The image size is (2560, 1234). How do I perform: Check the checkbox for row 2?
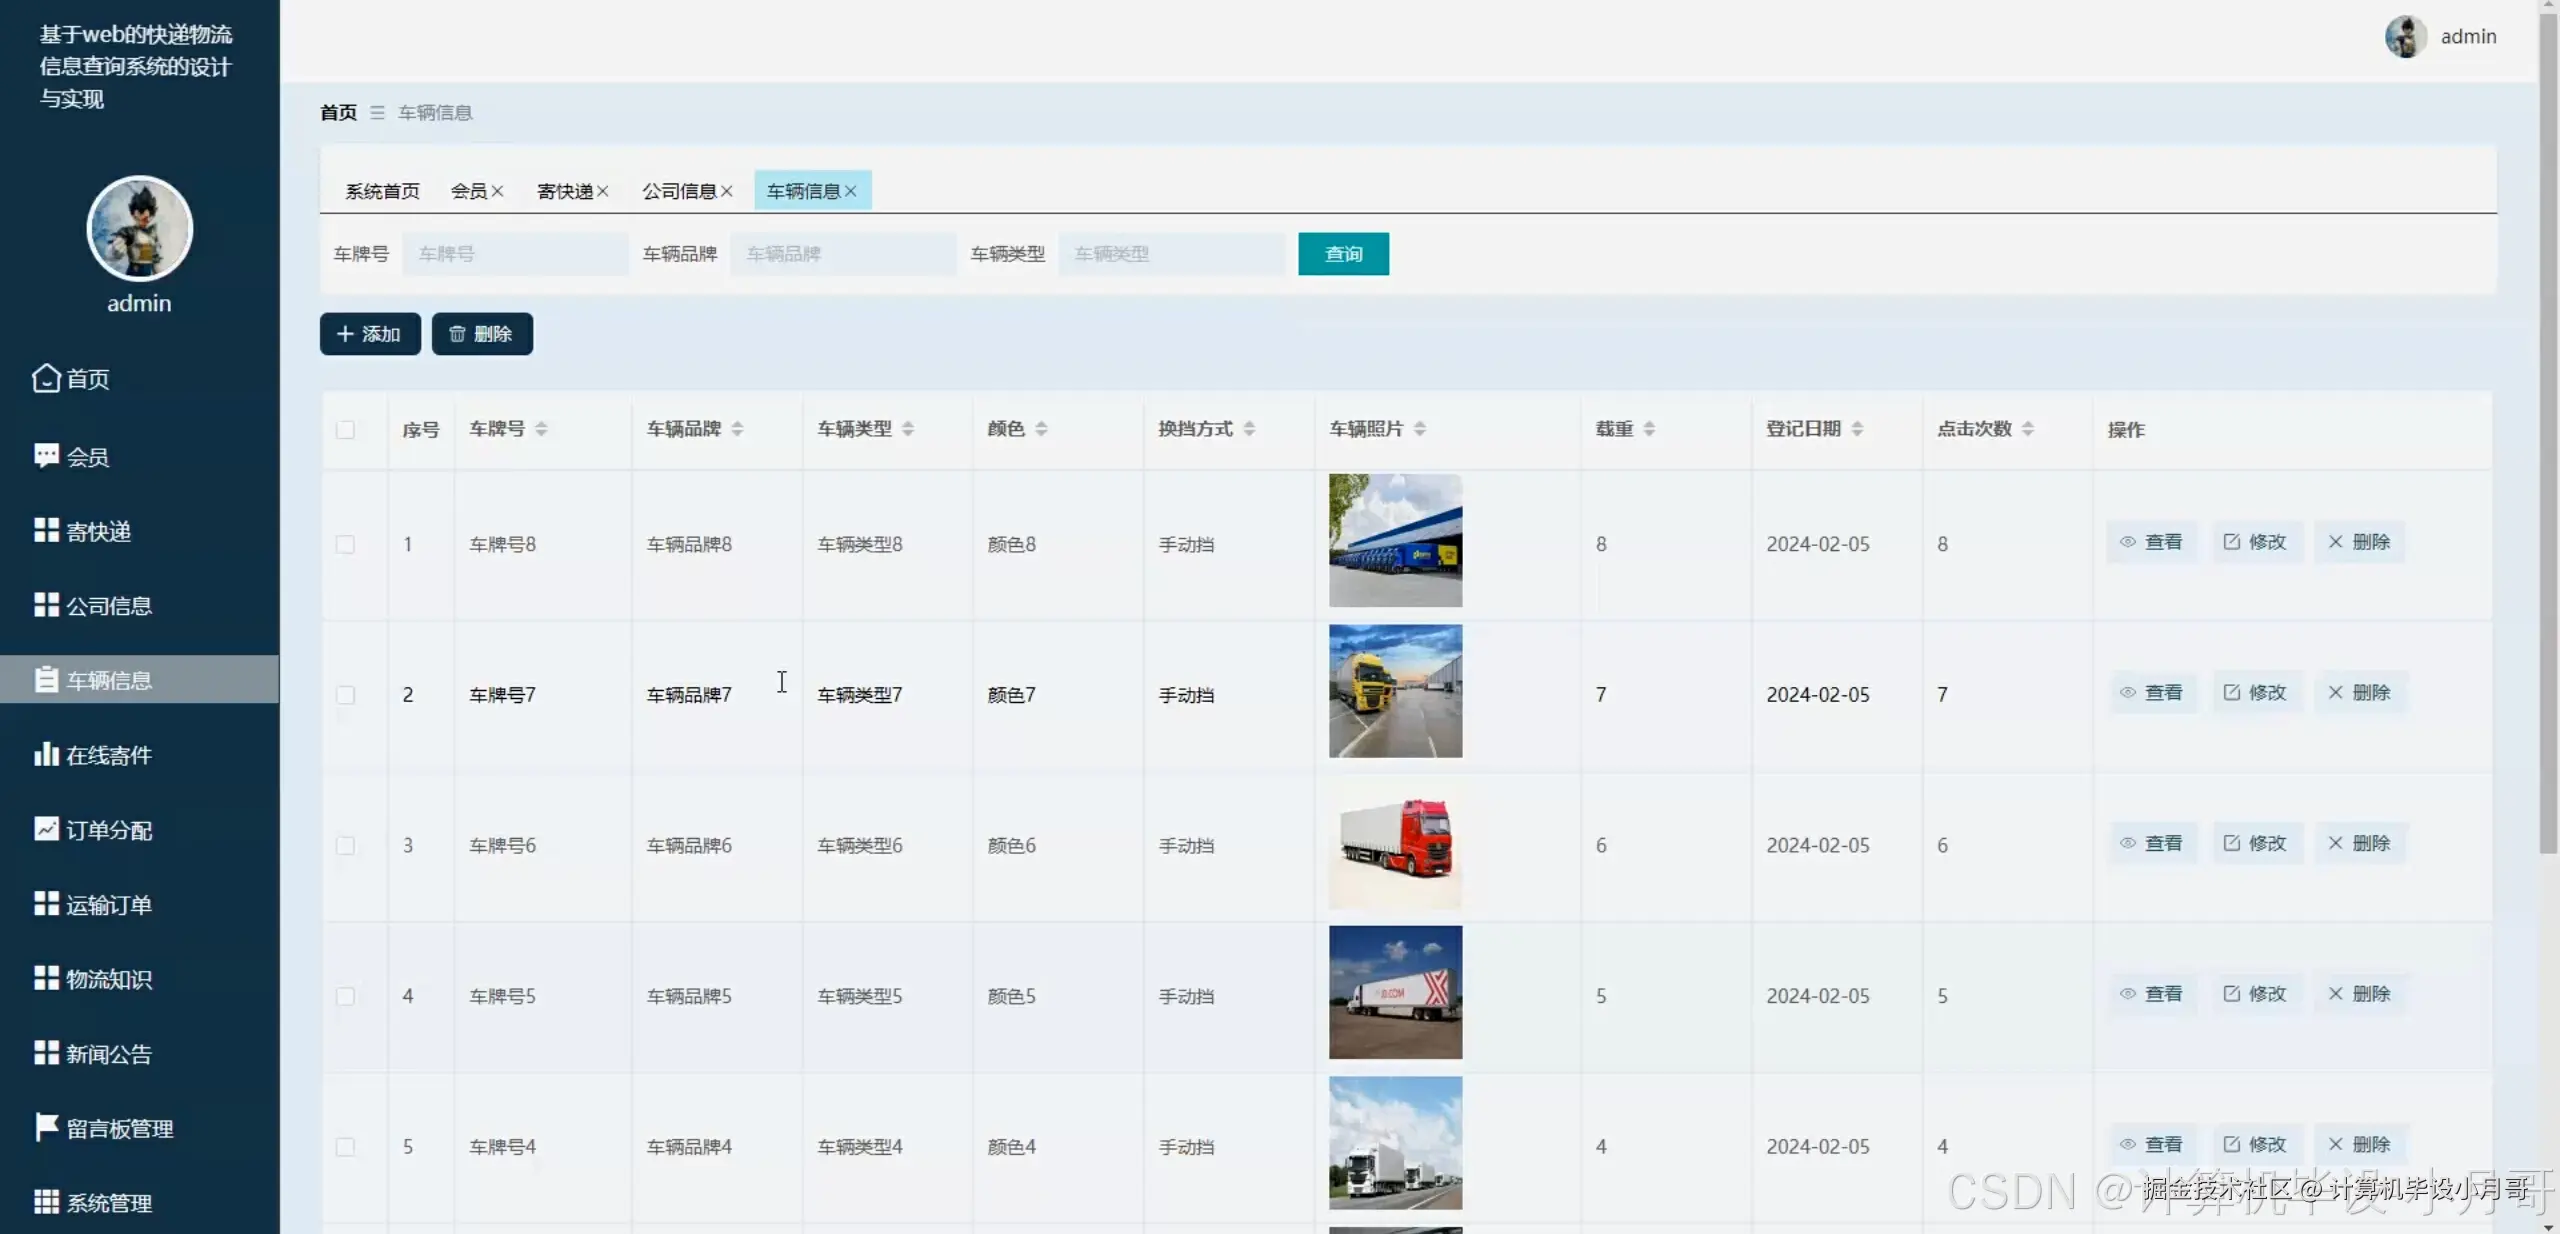coord(345,695)
